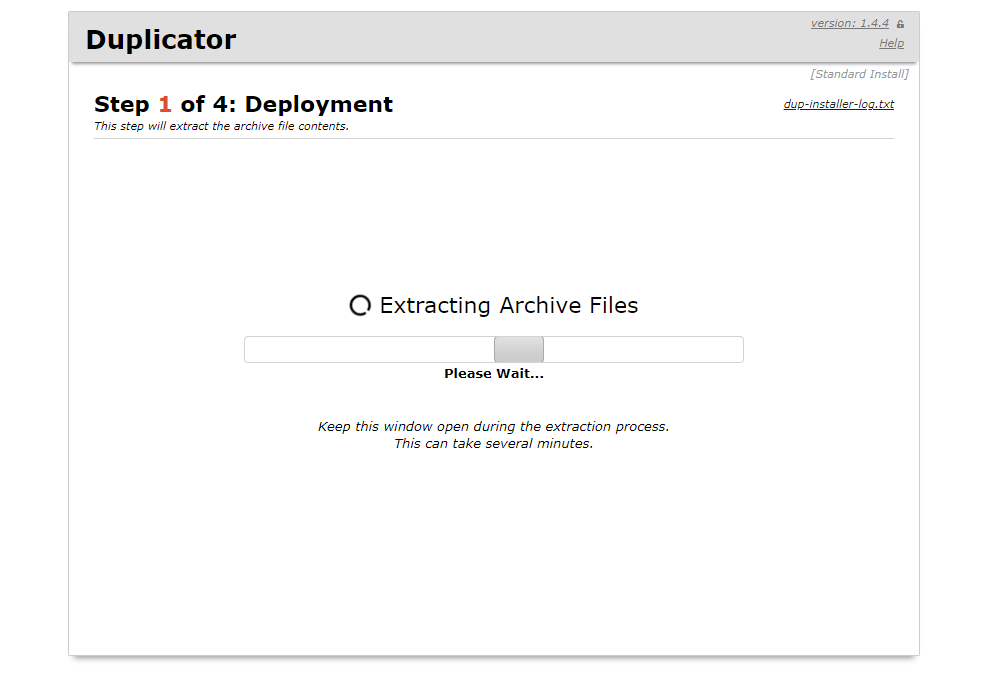Click 'This step will extract the archive' subtitle
Screen dimensions: 997x673
(221, 126)
